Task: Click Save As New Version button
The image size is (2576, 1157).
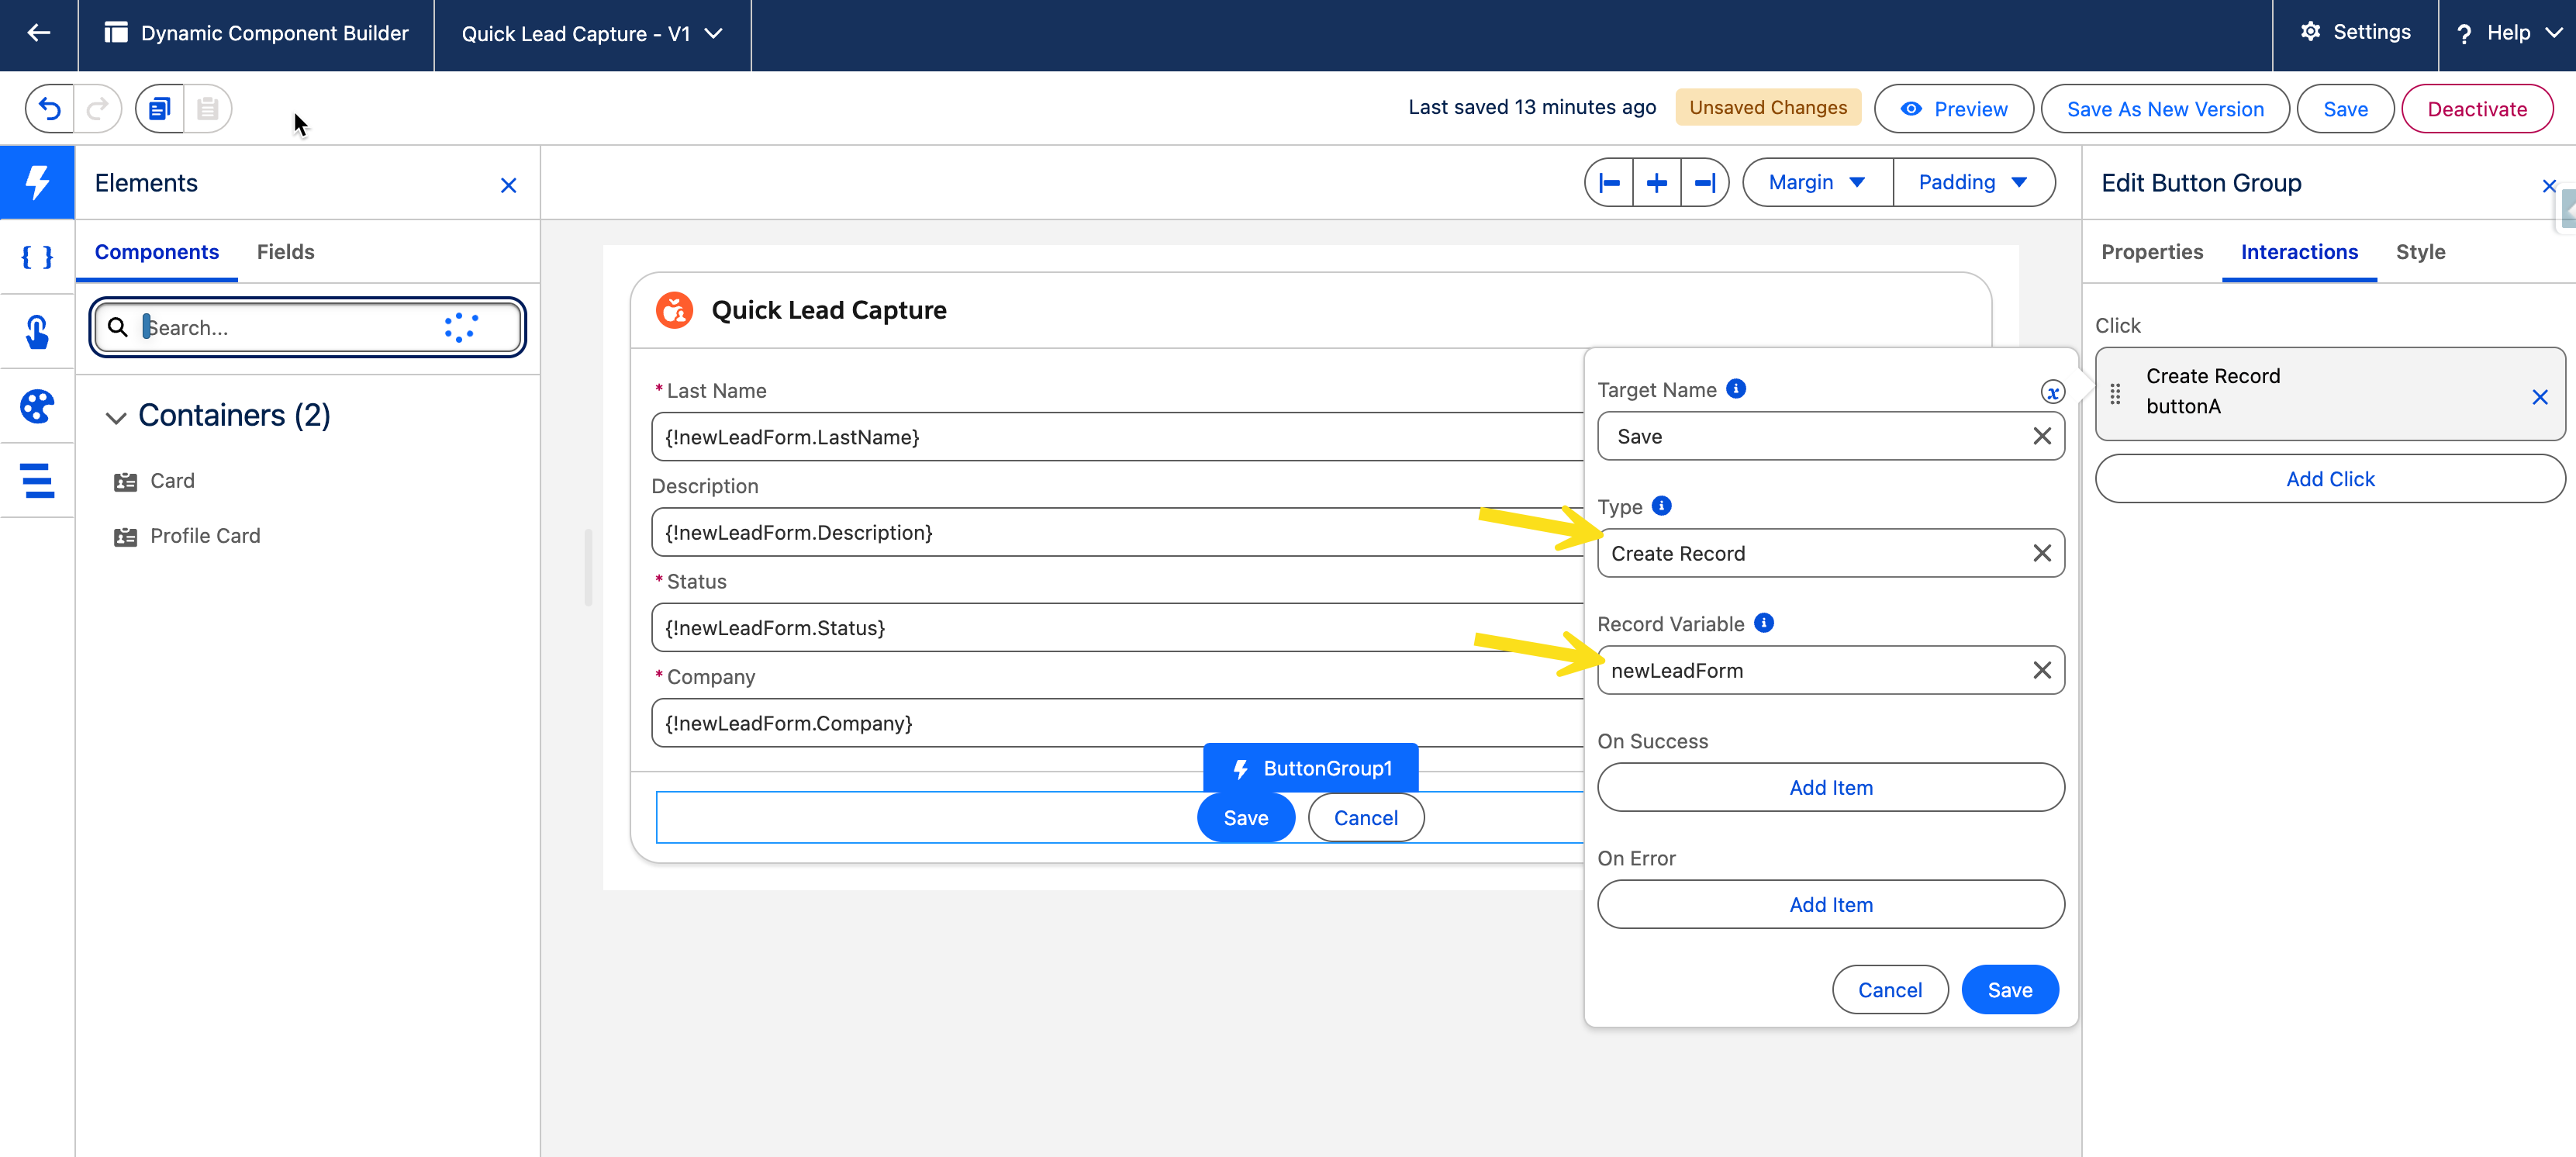Action: coord(2165,109)
